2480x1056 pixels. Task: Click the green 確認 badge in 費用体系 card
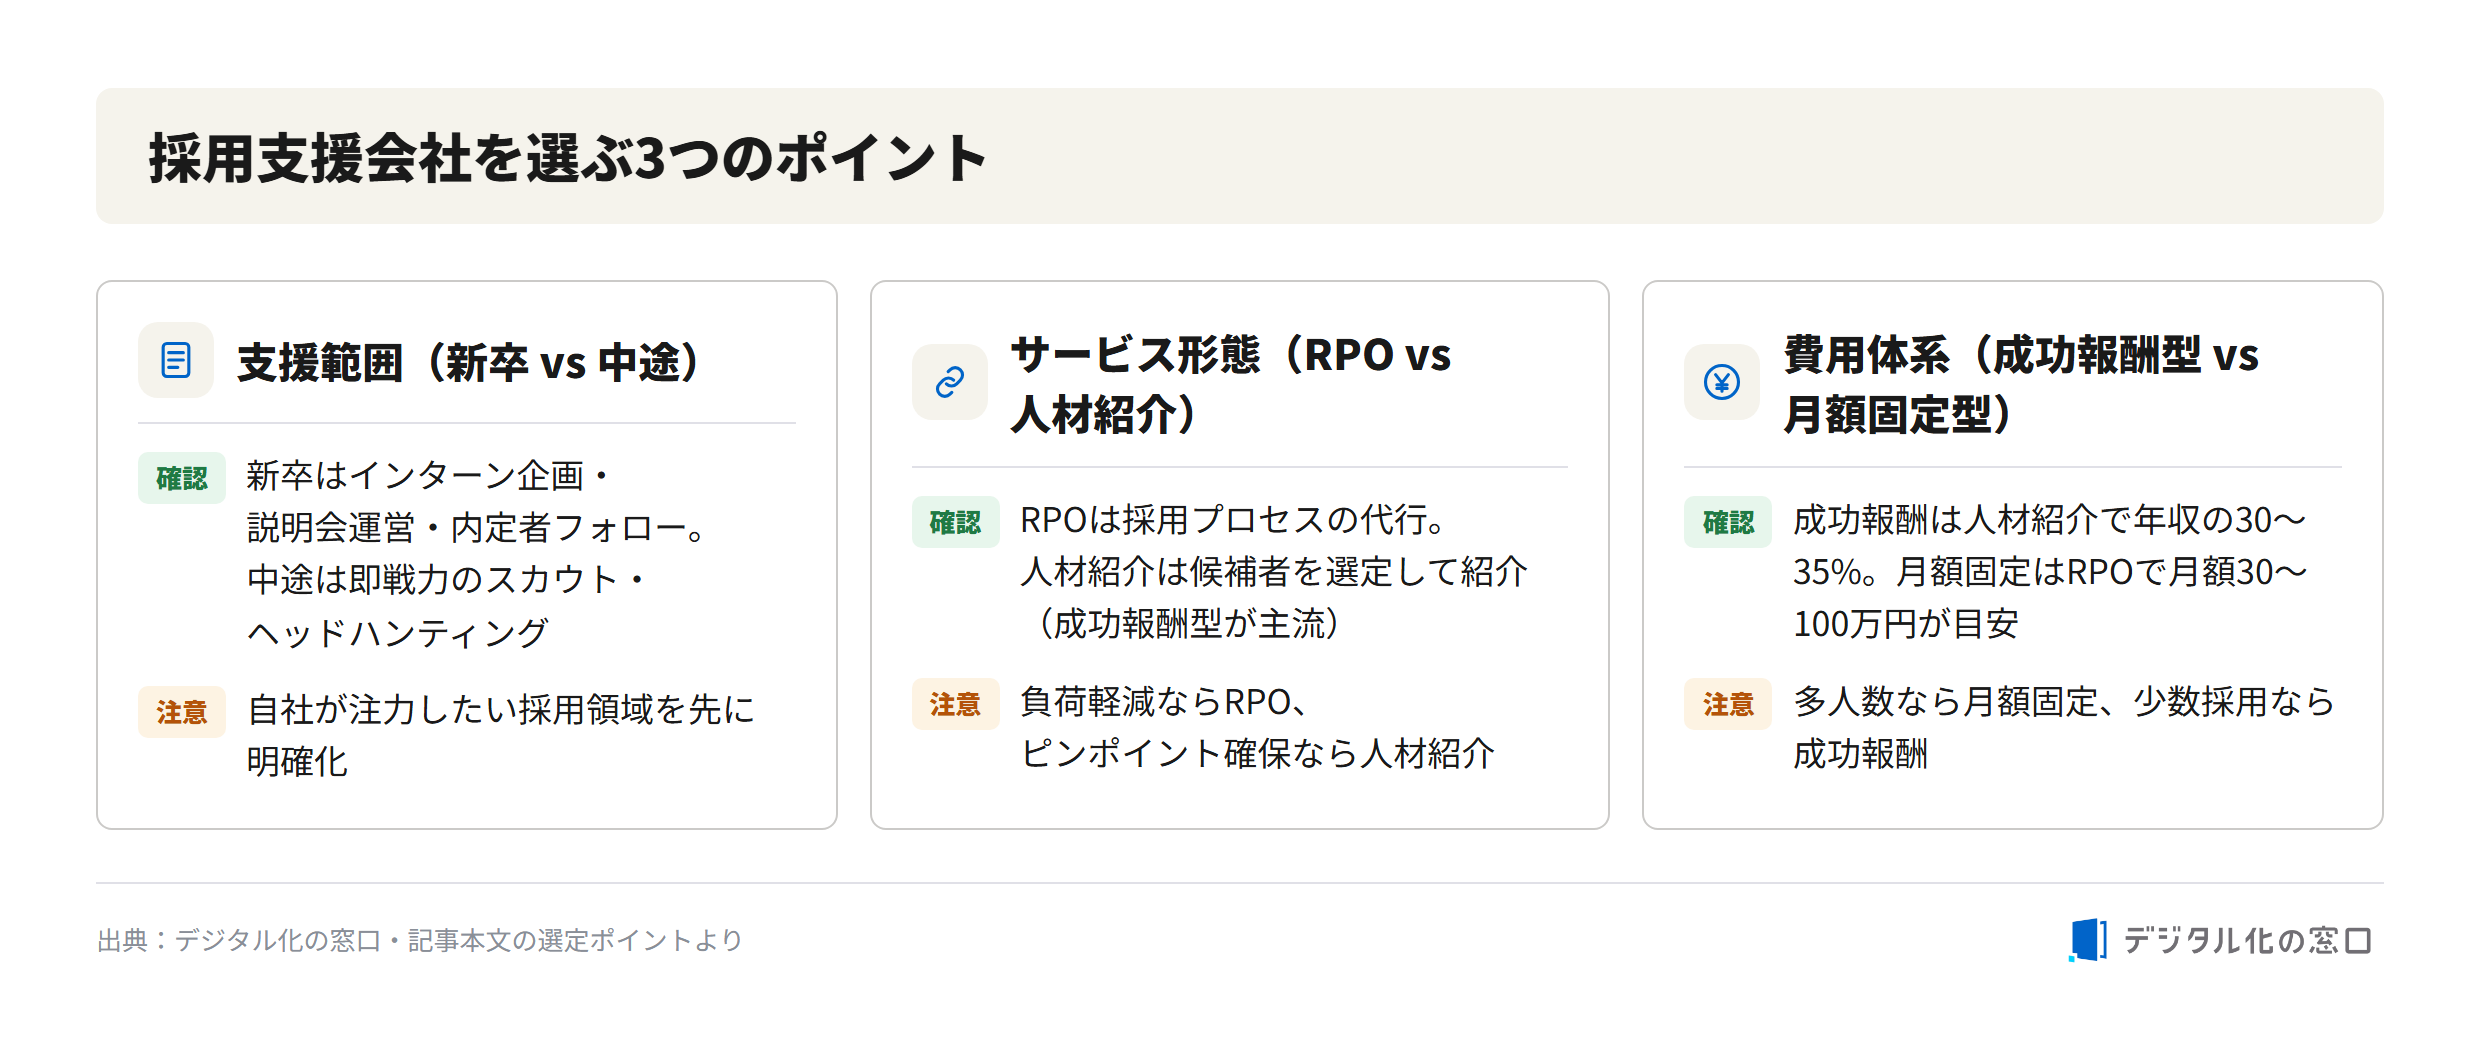coord(1728,522)
